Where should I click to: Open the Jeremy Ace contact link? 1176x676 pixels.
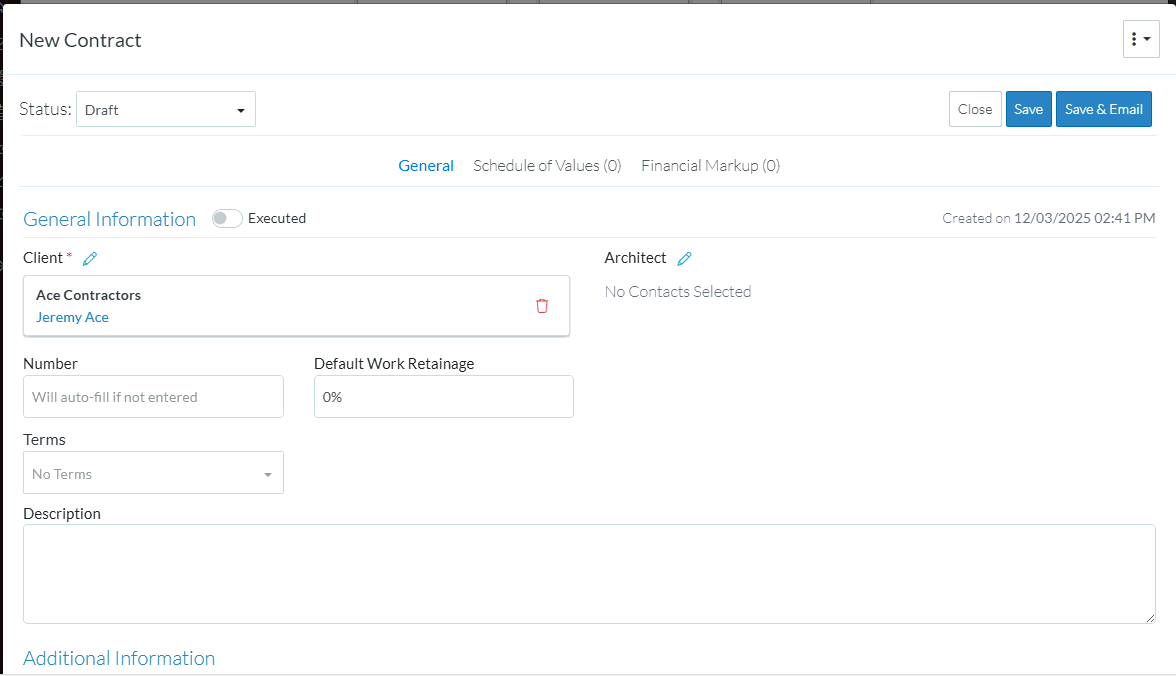(72, 317)
